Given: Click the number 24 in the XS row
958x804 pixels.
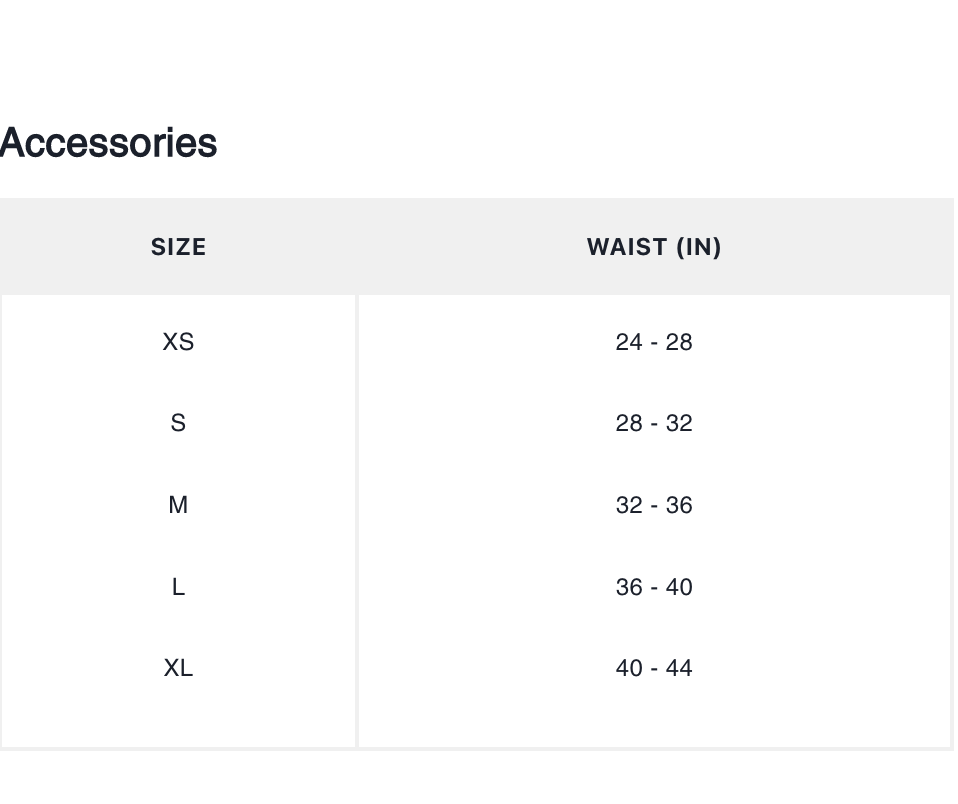Looking at the screenshot, I should pyautogui.click(x=629, y=342).
